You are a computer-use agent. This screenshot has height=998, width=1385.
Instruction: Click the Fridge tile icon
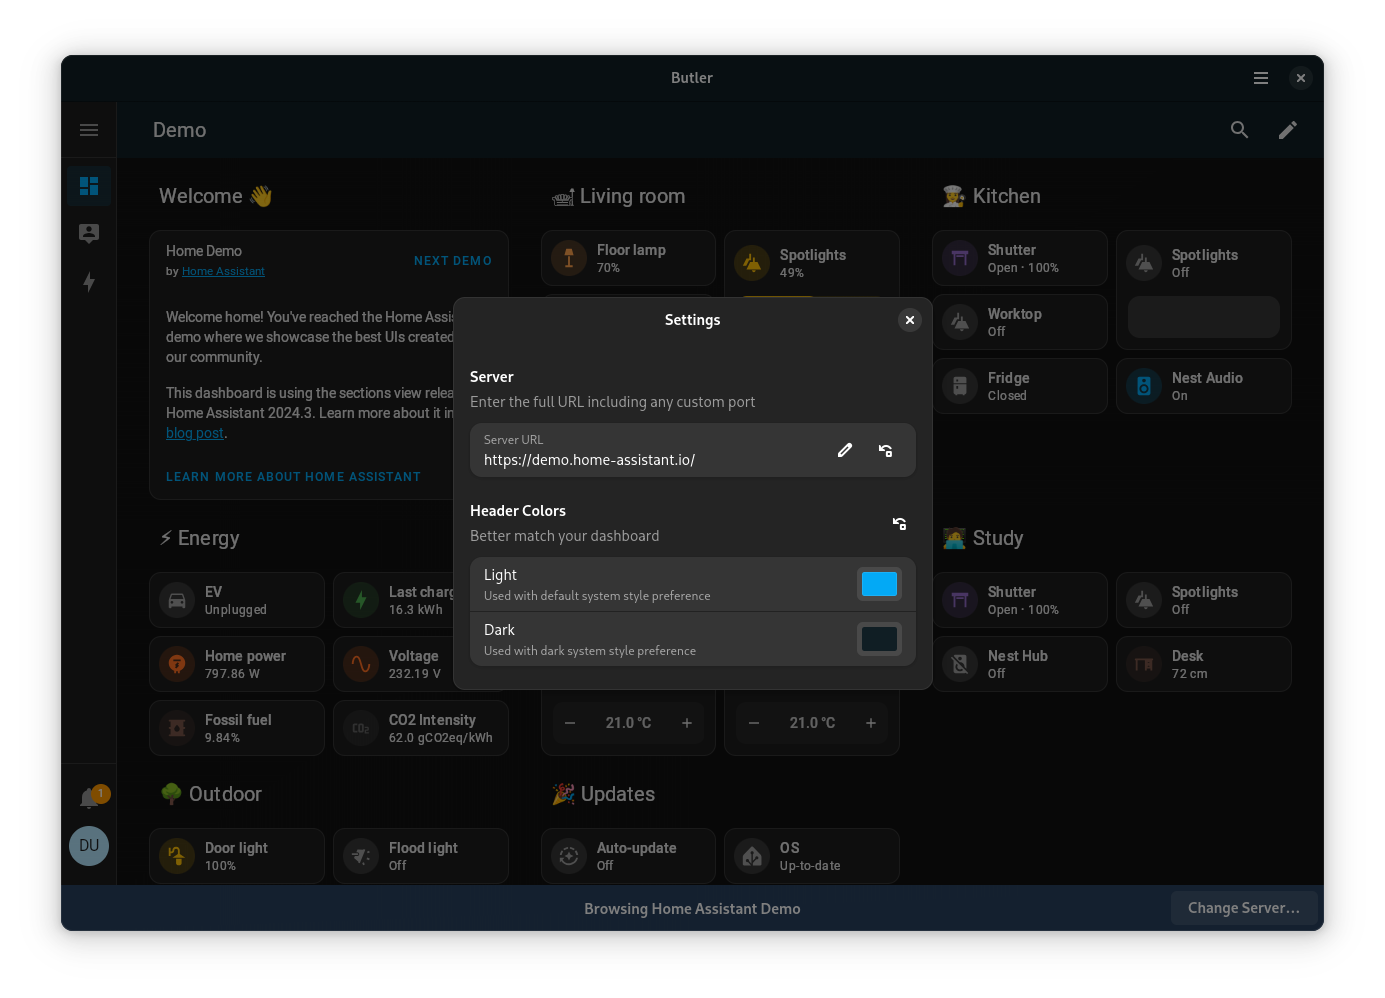click(x=960, y=386)
